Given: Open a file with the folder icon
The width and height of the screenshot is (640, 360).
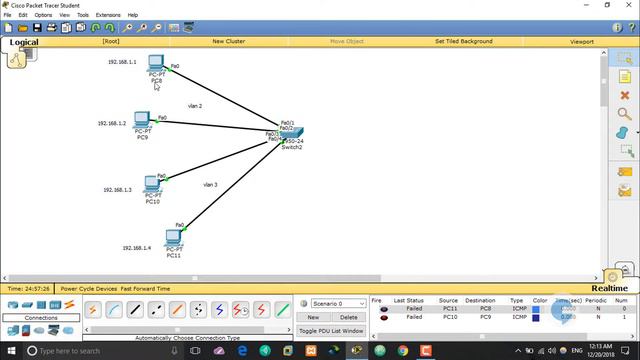Looking at the screenshot, I should [23, 28].
